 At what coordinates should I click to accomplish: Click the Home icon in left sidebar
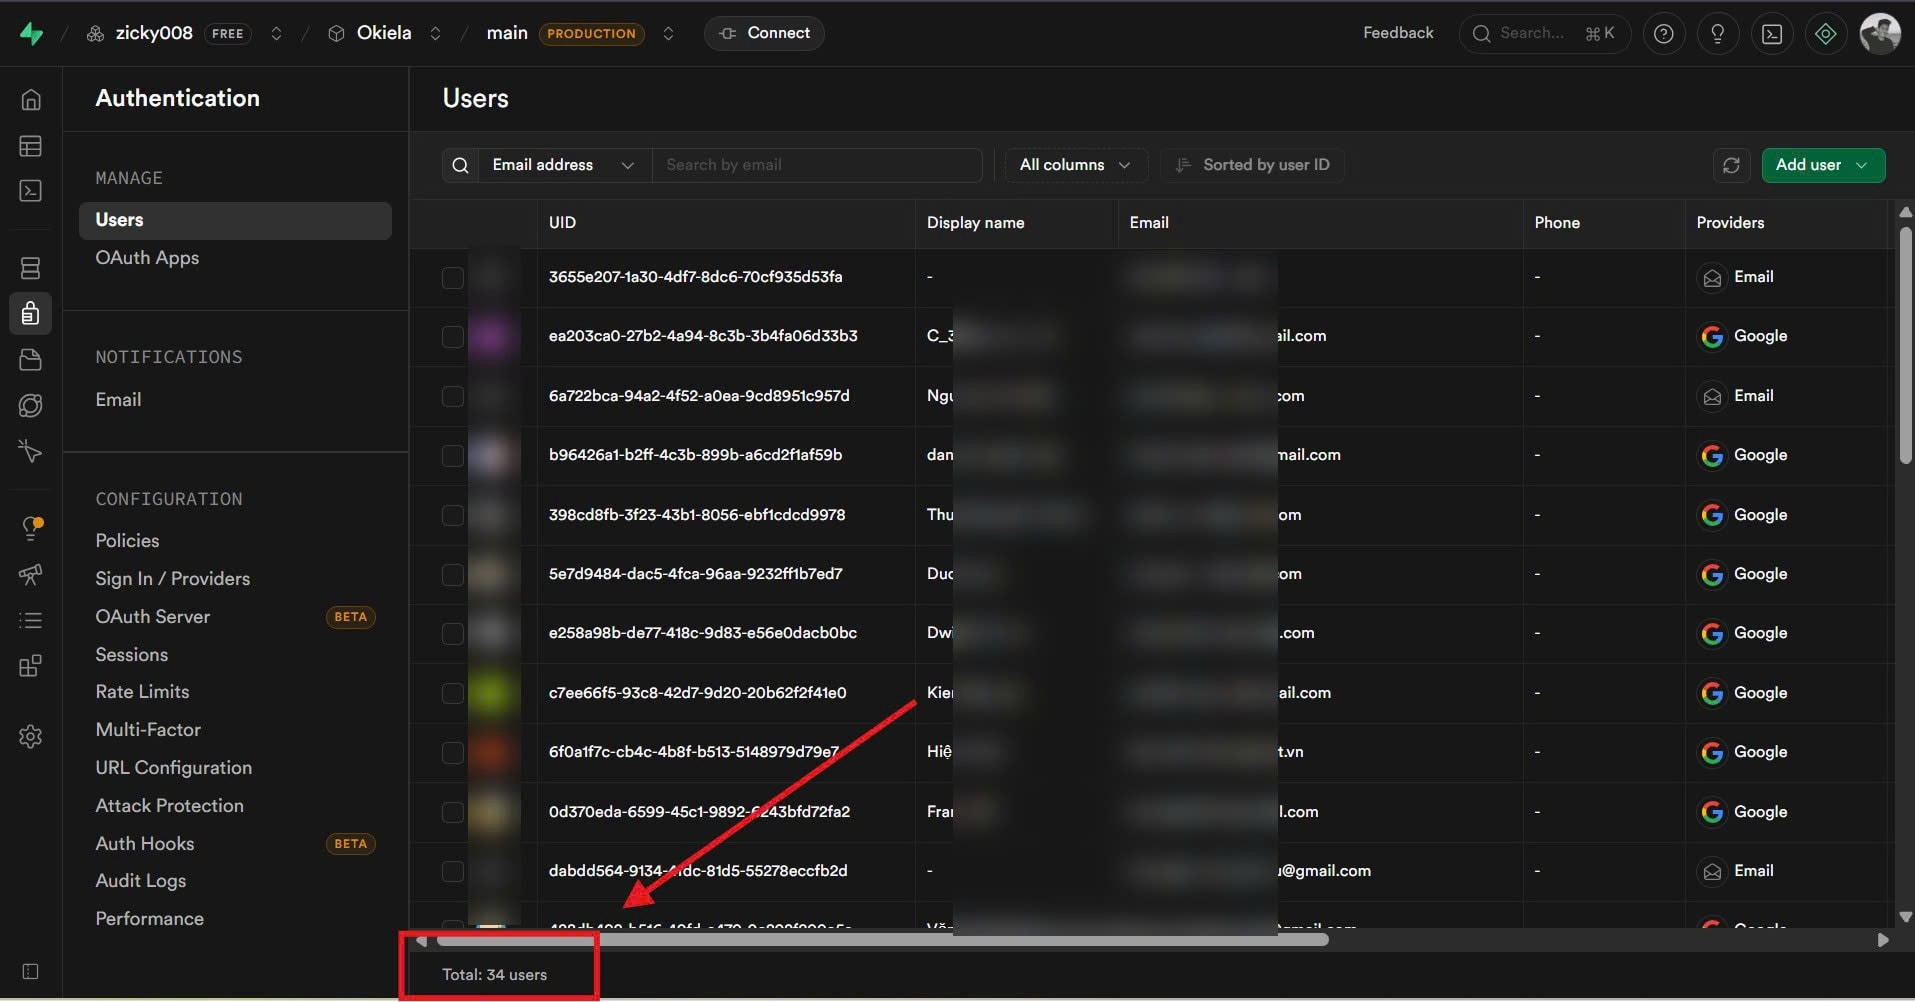[x=31, y=99]
